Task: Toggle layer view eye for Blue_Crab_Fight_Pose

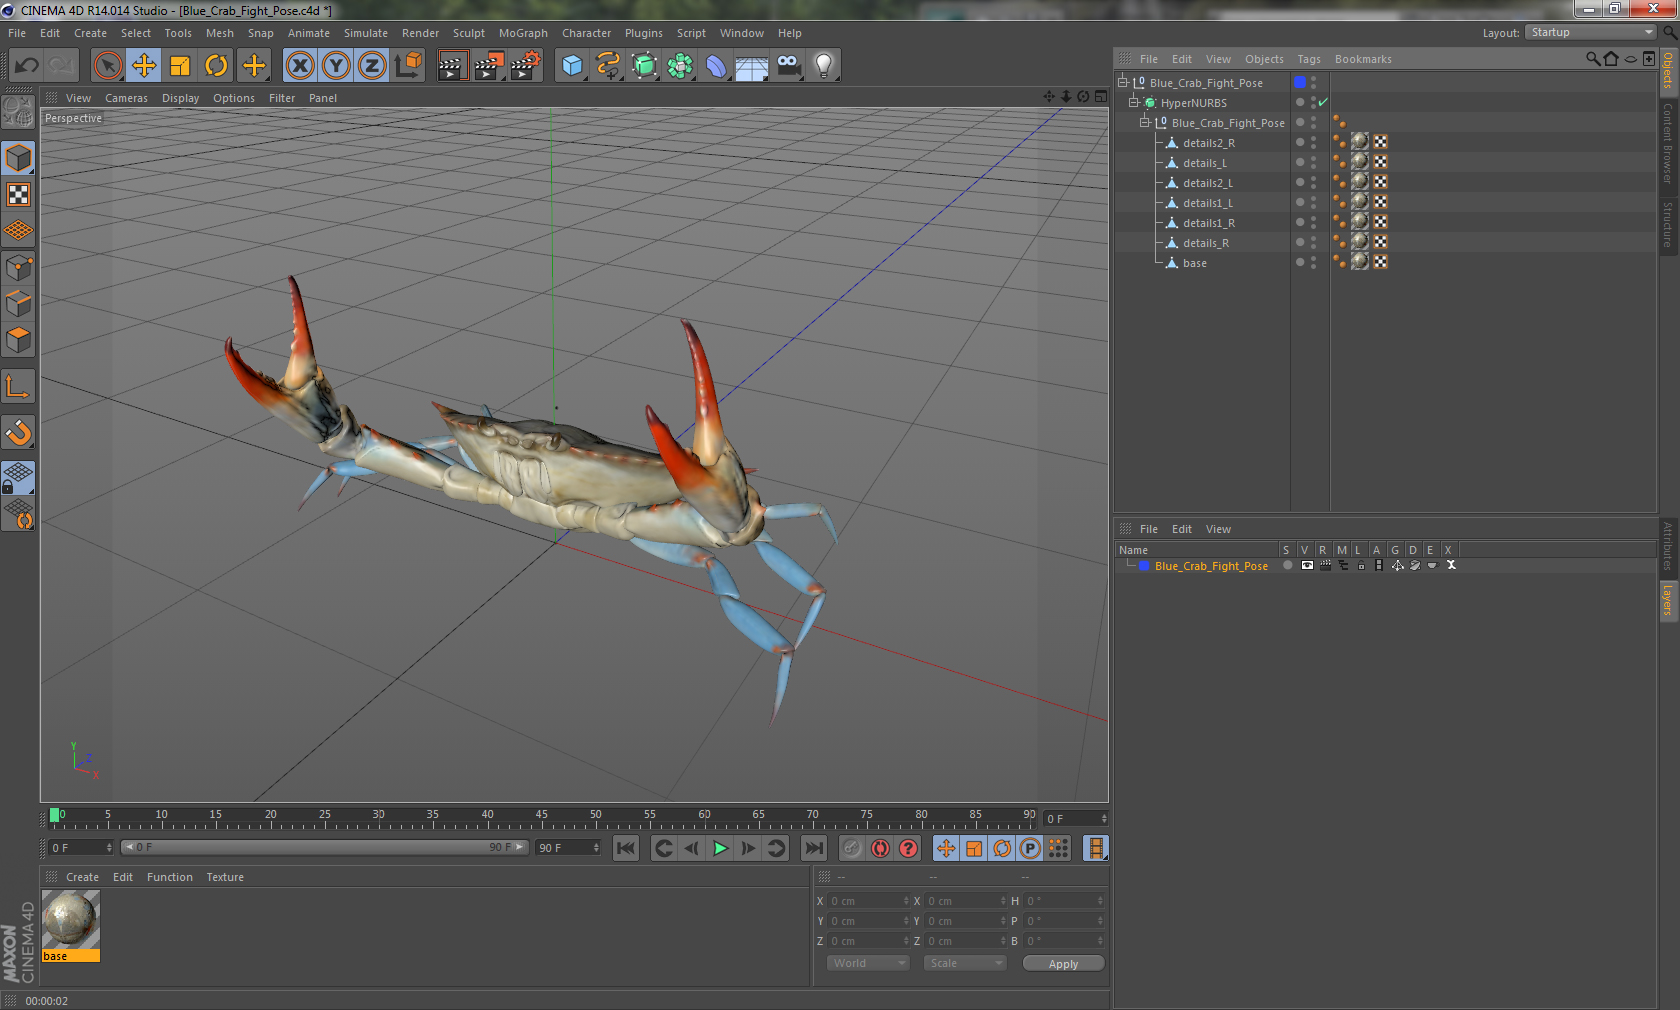Action: pos(1307,565)
